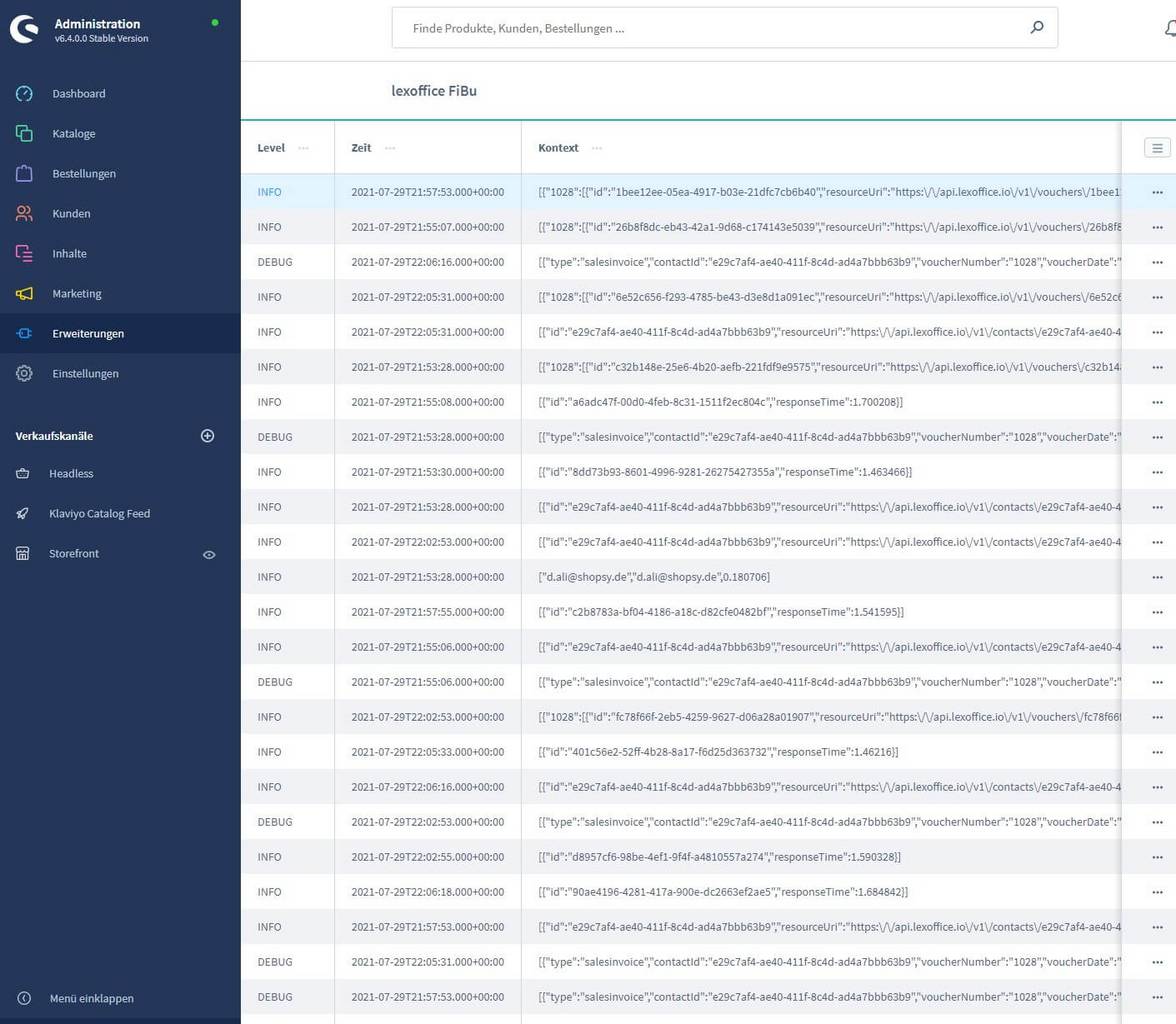This screenshot has height=1024, width=1176.
Task: Click the Bestellungen shopping bag icon
Action: (25, 174)
